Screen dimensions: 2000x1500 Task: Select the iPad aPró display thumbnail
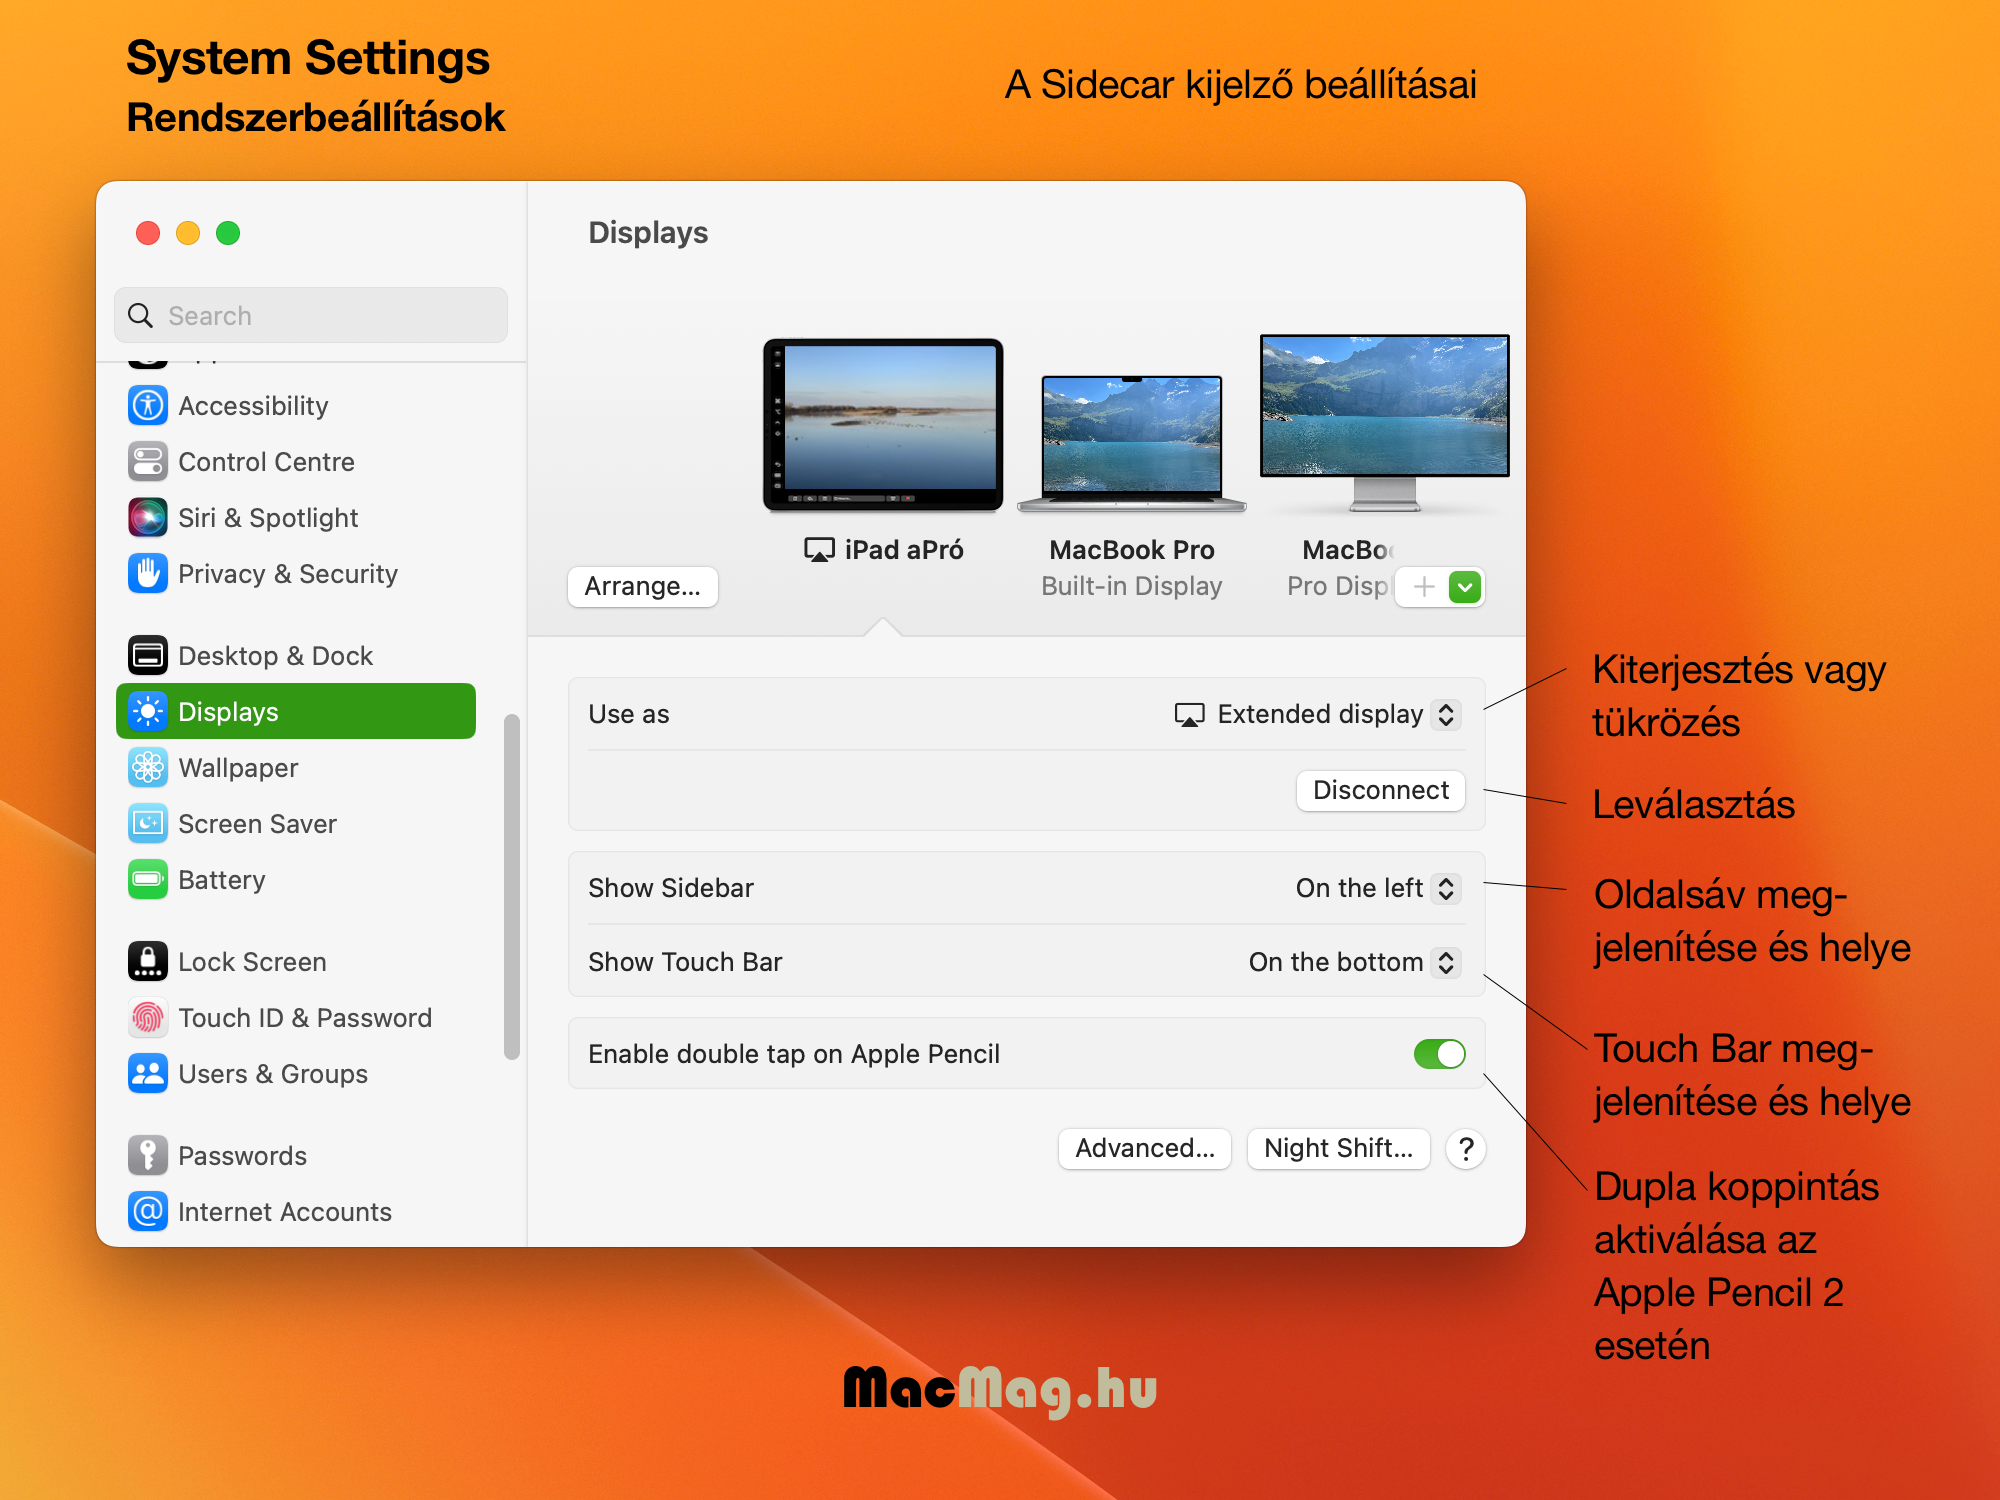point(883,425)
